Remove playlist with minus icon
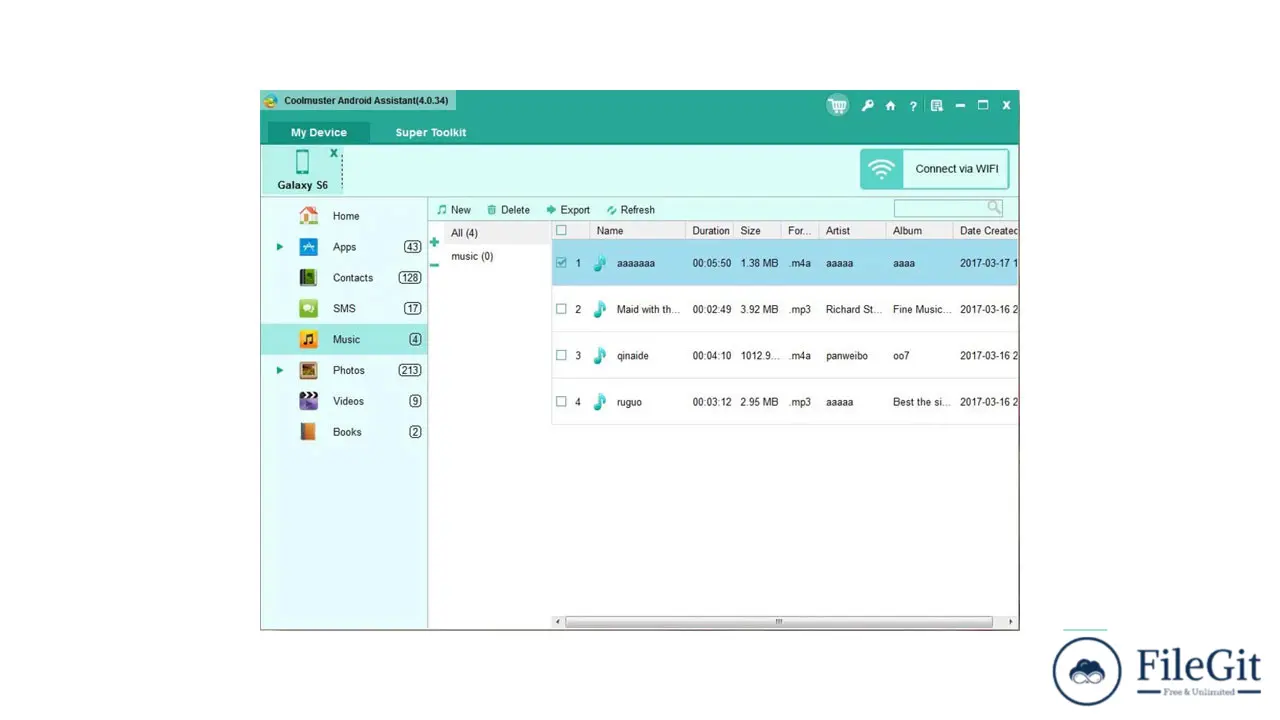 [x=434, y=265]
